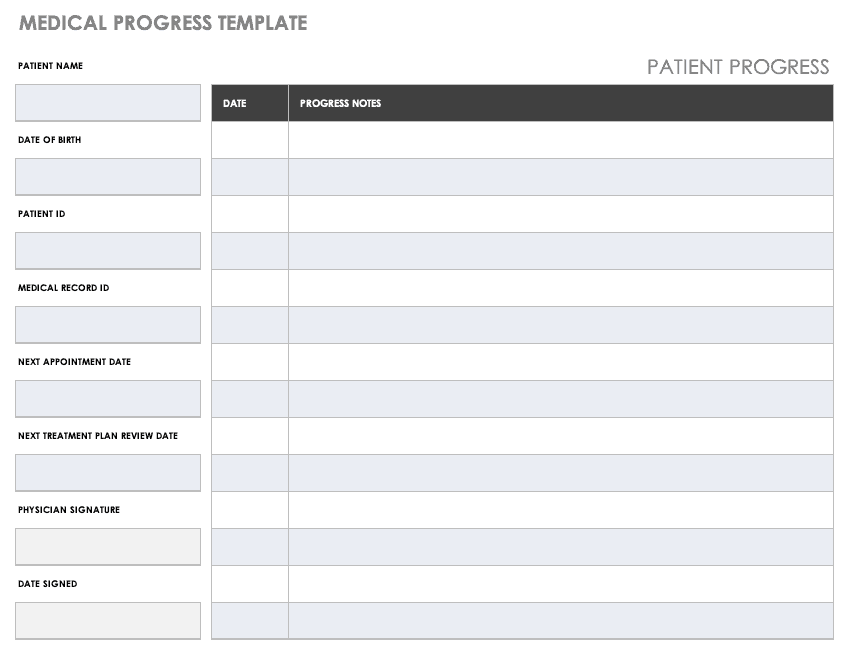Screen dimensions: 851x667
Task: Click the second Progress Notes row
Action: [560, 177]
